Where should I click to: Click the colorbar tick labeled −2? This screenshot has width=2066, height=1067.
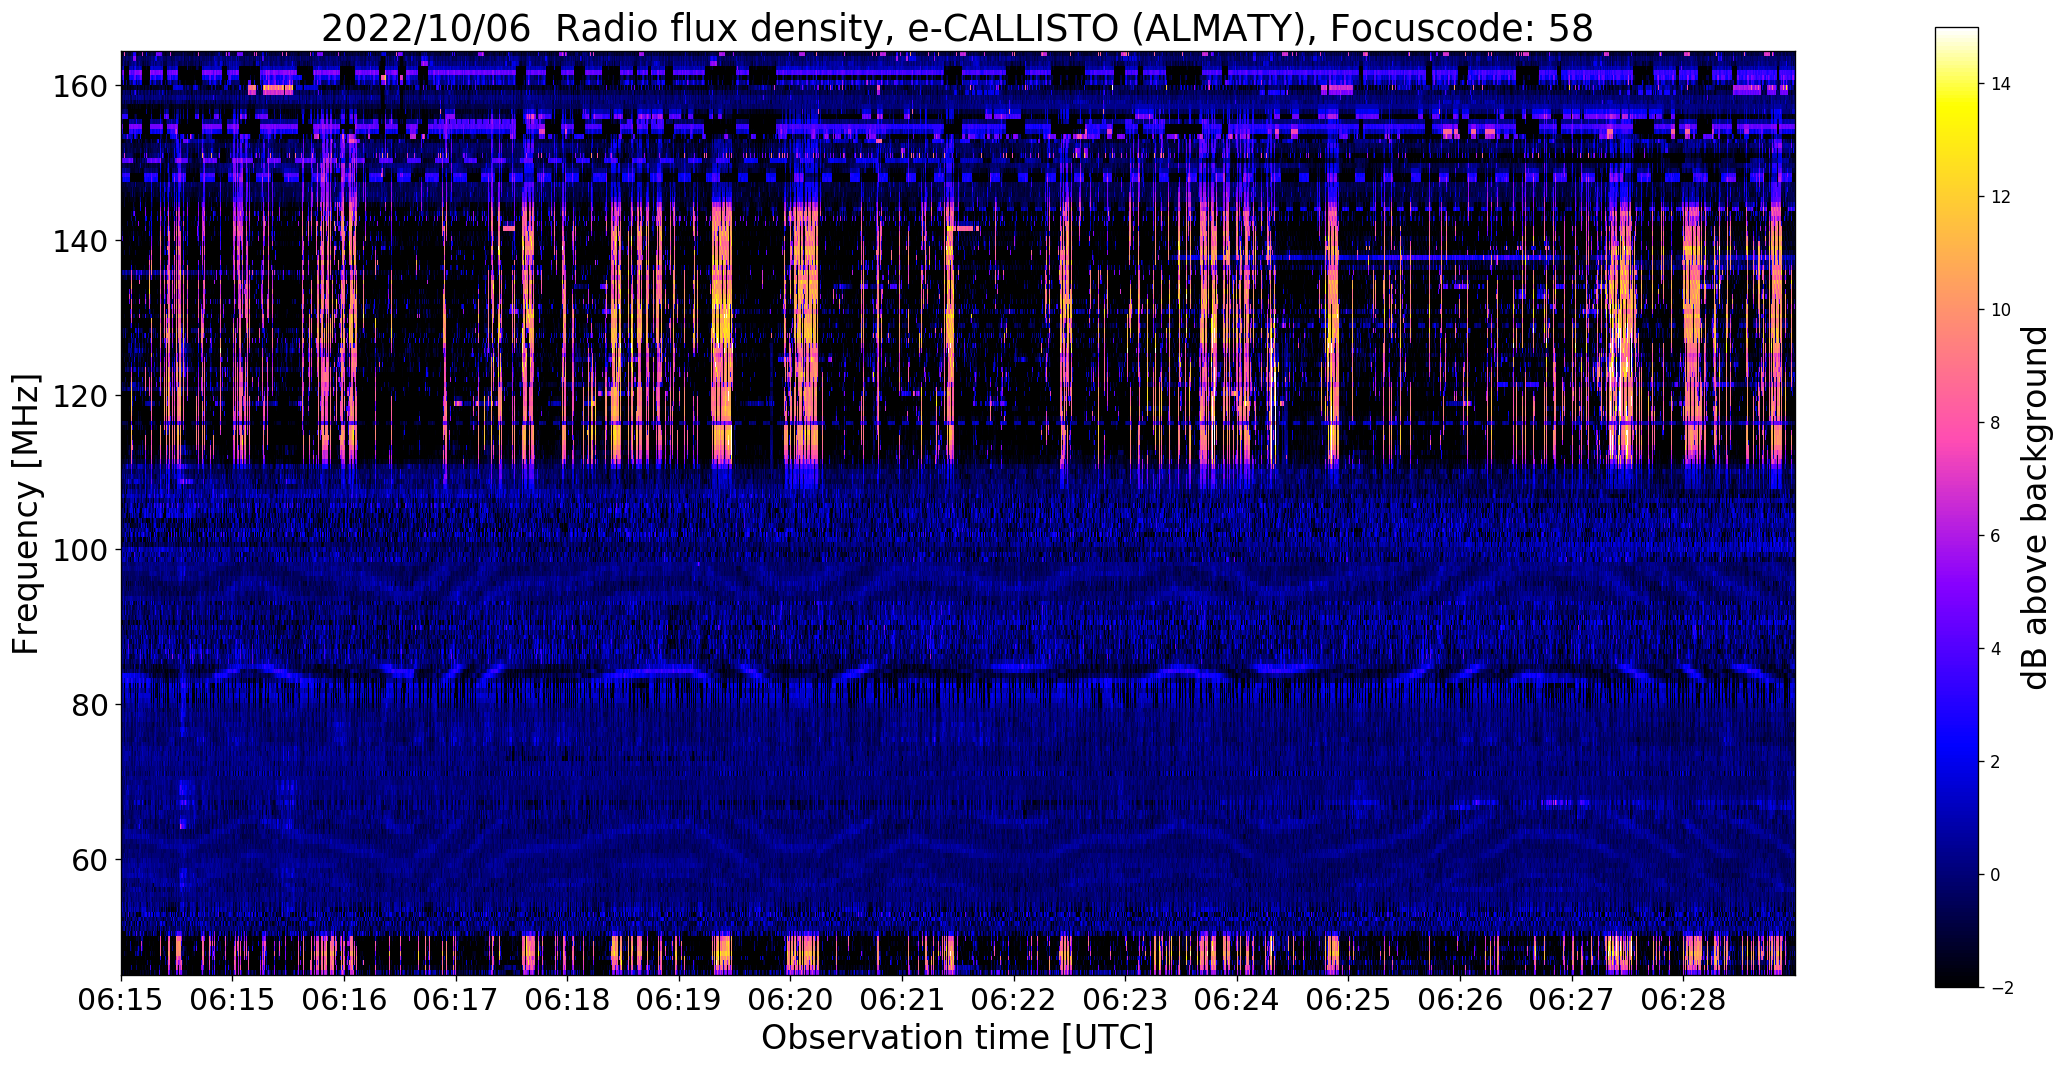point(2001,988)
